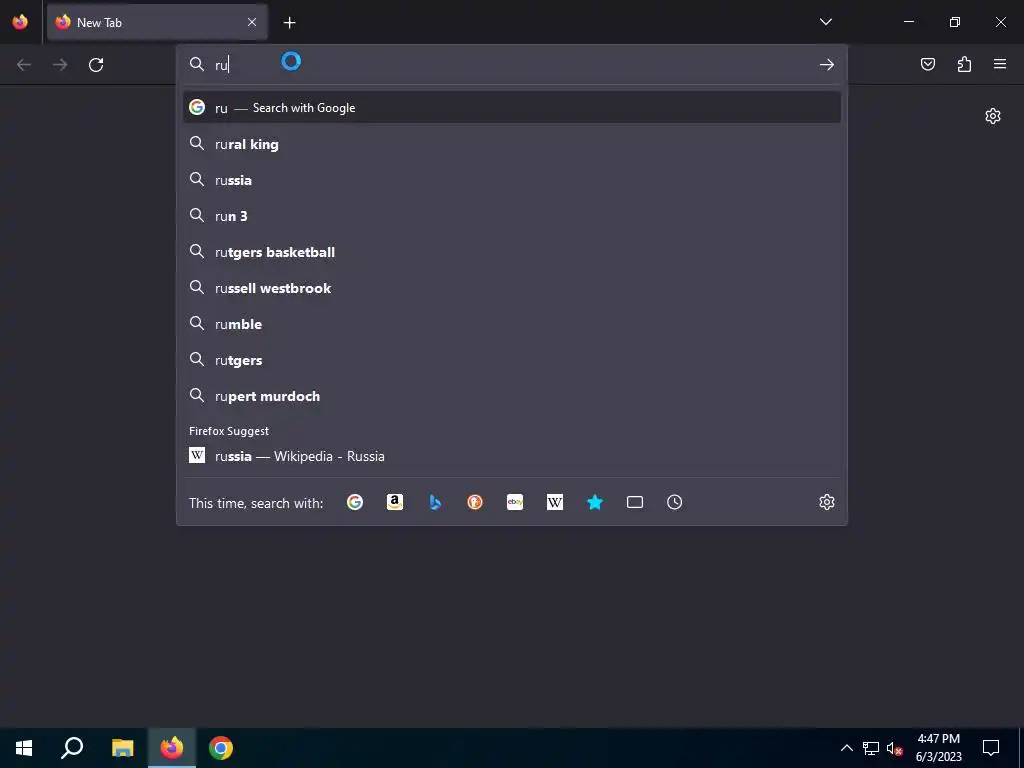
Task: Choose 'rupert murdoch' suggestion
Action: click(511, 396)
